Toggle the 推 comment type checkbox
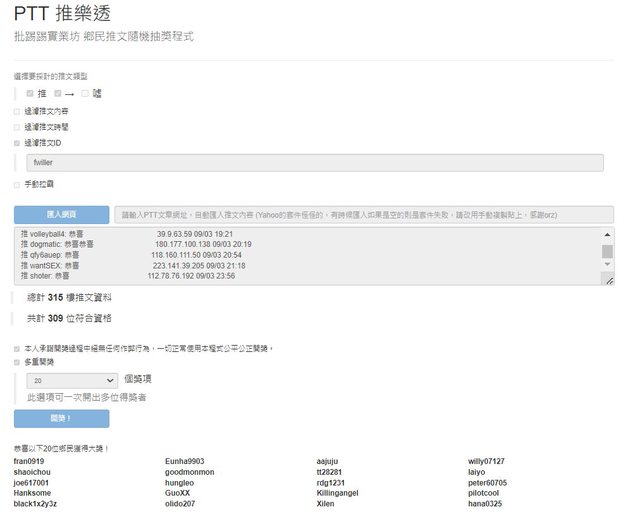Screen dimensions: 640x514 pyautogui.click(x=30, y=93)
